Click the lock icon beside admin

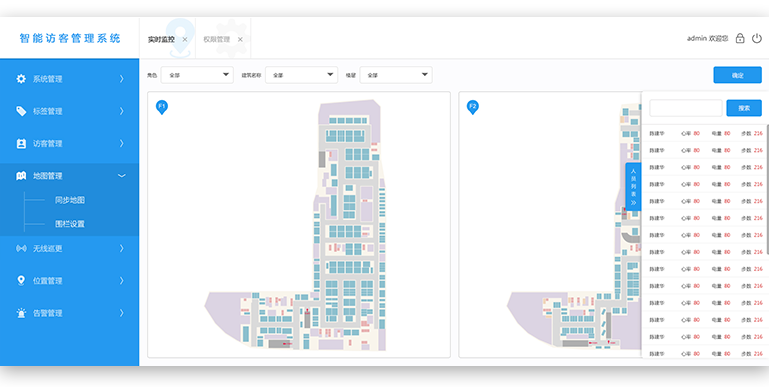740,38
